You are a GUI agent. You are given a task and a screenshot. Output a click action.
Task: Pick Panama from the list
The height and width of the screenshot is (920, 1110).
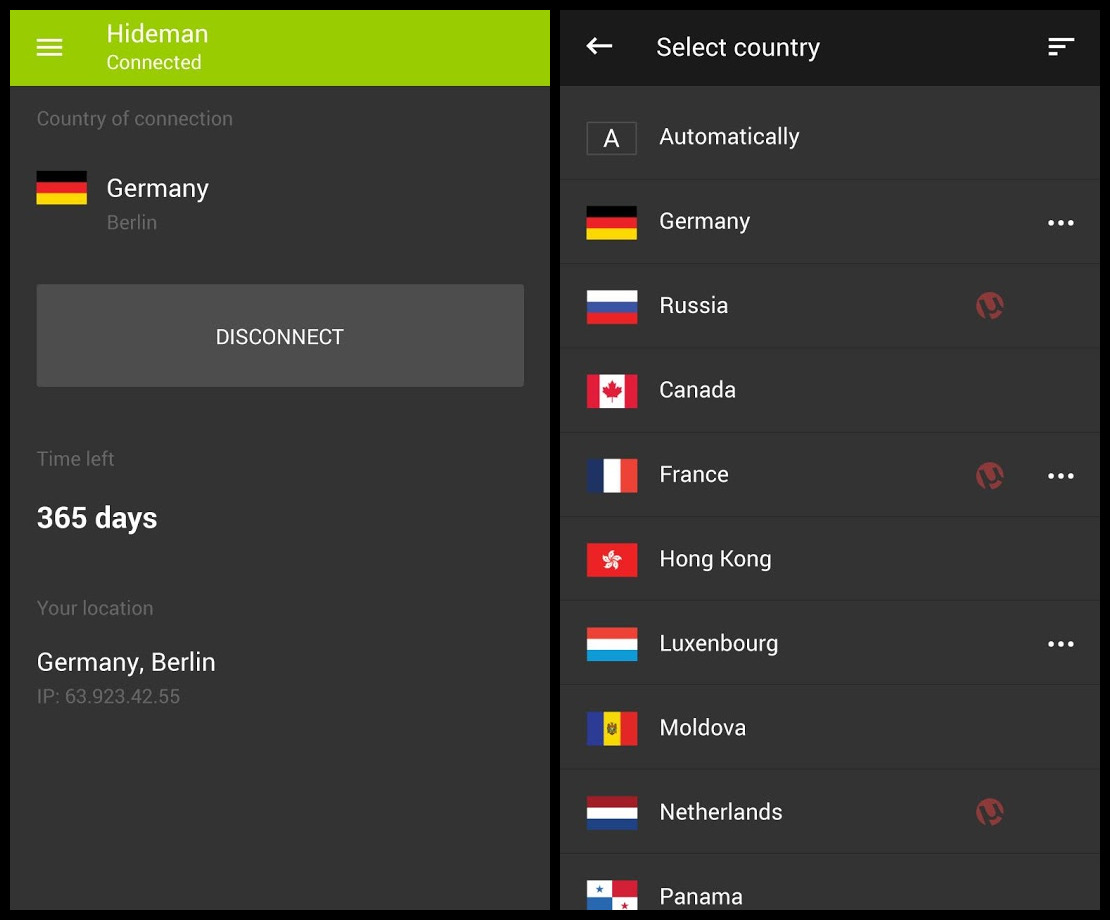click(x=830, y=882)
